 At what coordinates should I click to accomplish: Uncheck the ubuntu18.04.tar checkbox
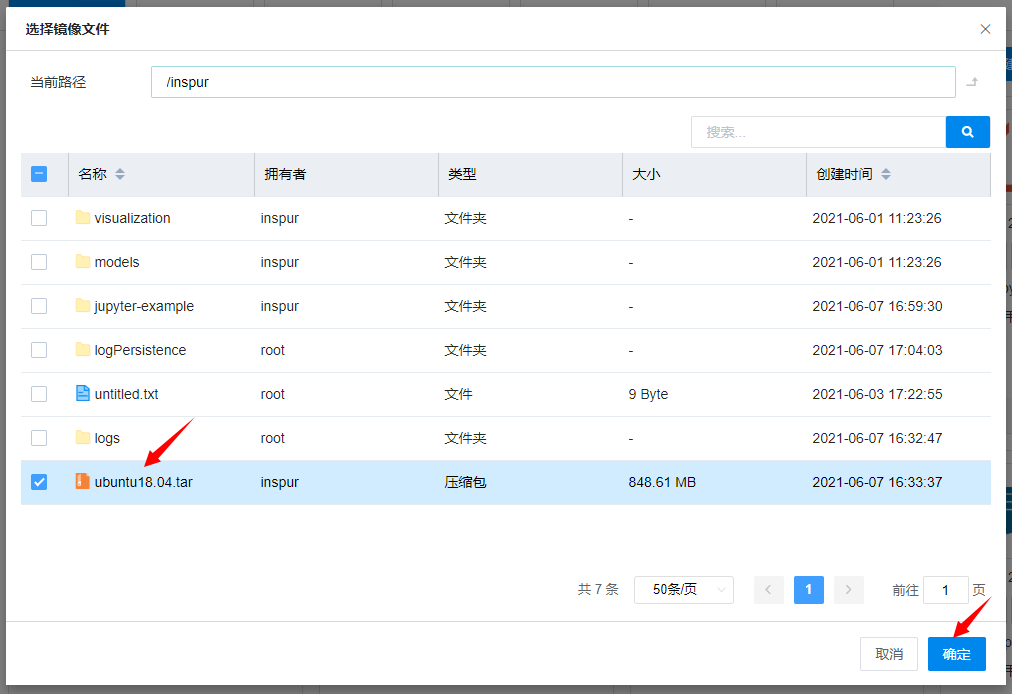(x=39, y=482)
